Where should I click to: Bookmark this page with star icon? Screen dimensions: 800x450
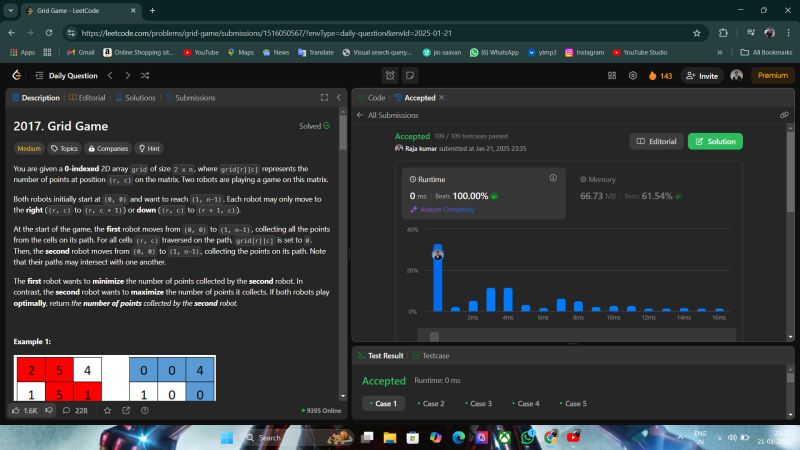click(696, 33)
